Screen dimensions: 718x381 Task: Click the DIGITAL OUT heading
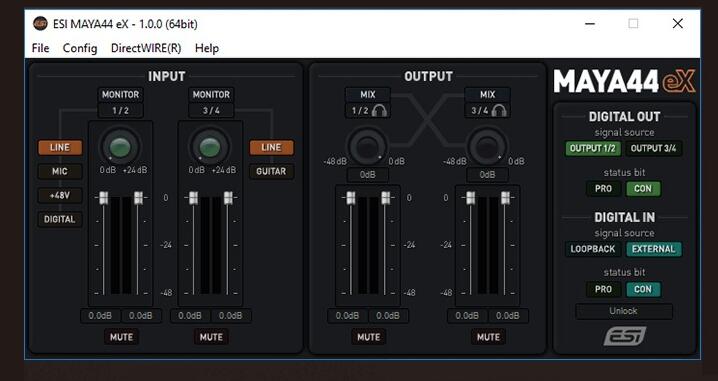pos(624,117)
